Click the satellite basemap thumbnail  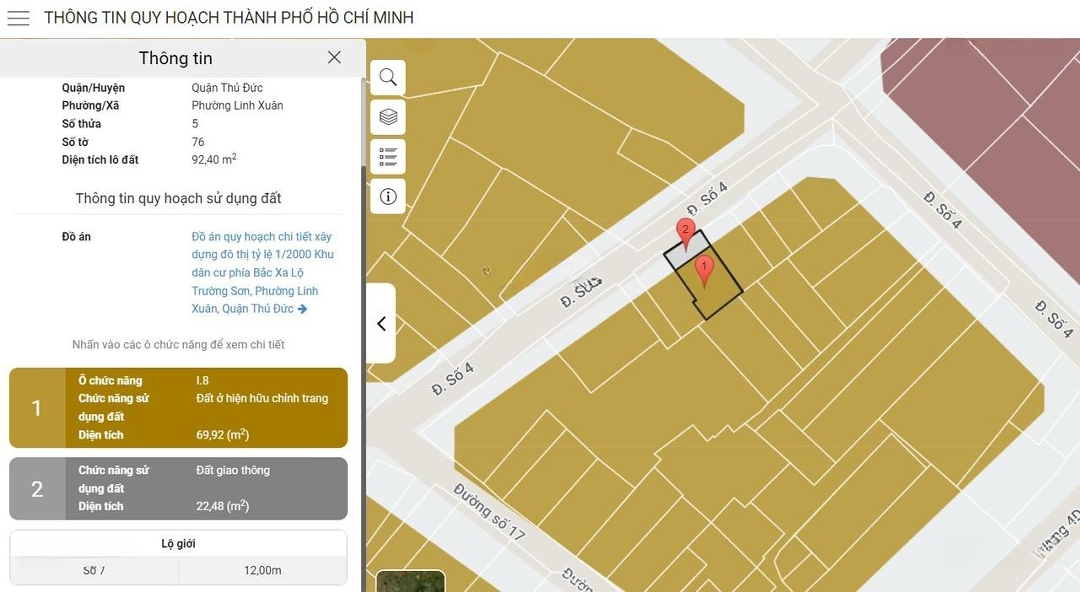(411, 582)
